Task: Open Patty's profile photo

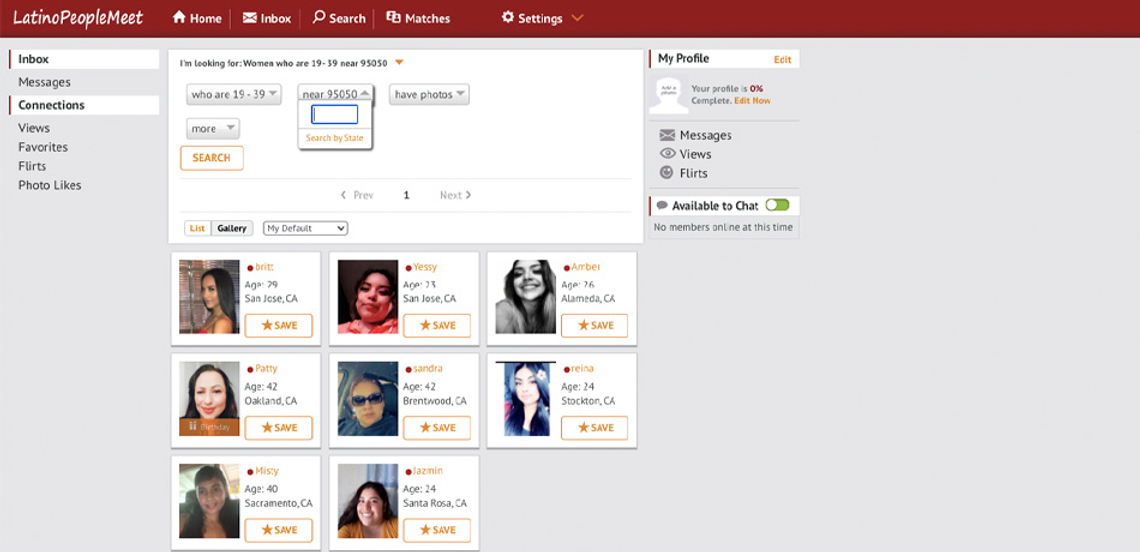Action: point(209,399)
